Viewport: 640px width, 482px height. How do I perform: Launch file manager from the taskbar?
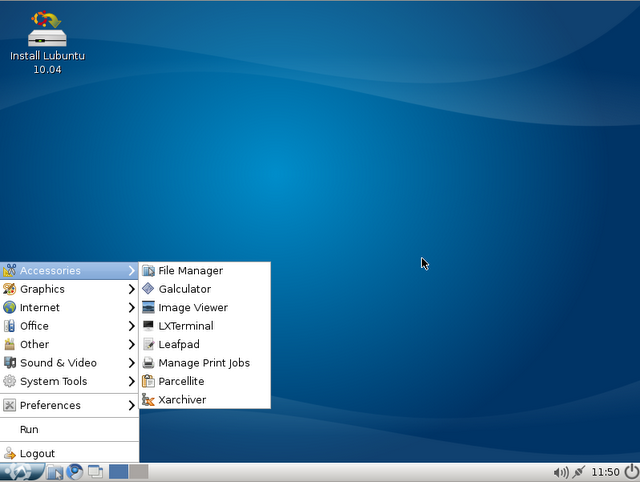(x=55, y=472)
